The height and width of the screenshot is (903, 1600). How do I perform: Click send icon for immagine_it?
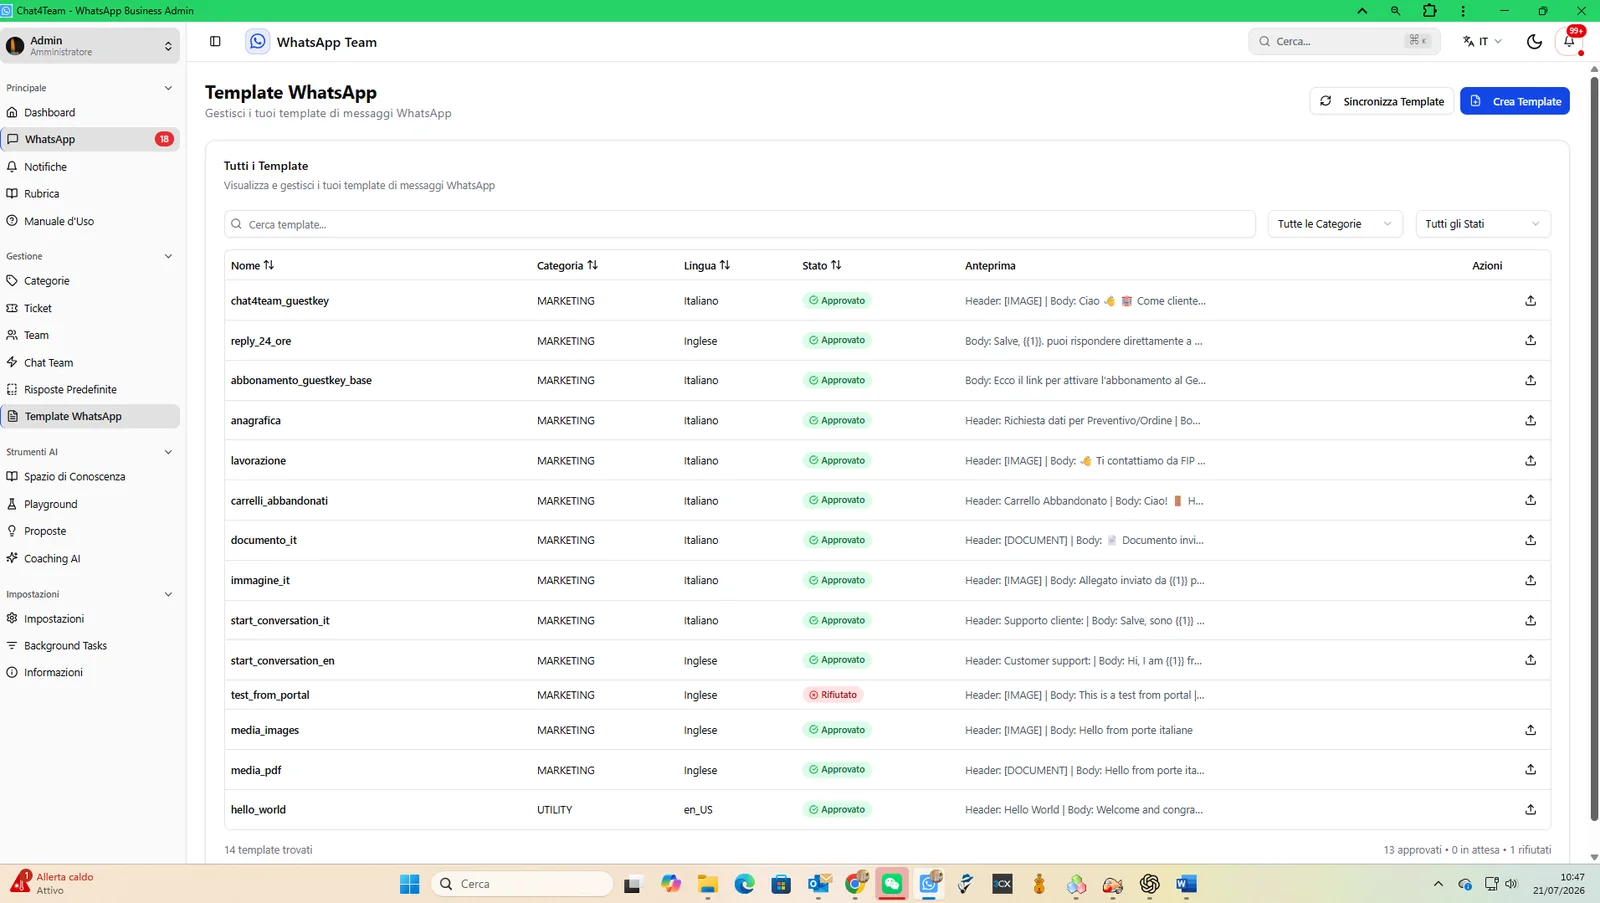coord(1530,580)
